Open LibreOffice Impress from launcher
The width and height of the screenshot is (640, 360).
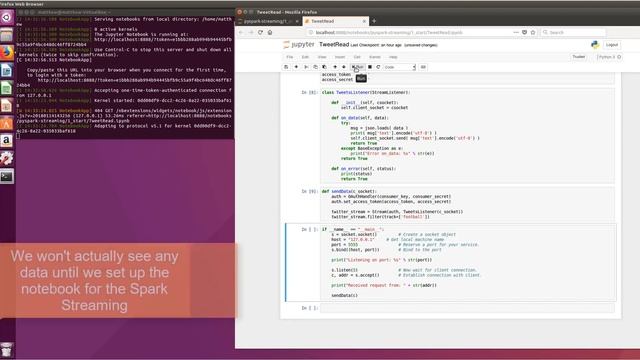[7, 105]
